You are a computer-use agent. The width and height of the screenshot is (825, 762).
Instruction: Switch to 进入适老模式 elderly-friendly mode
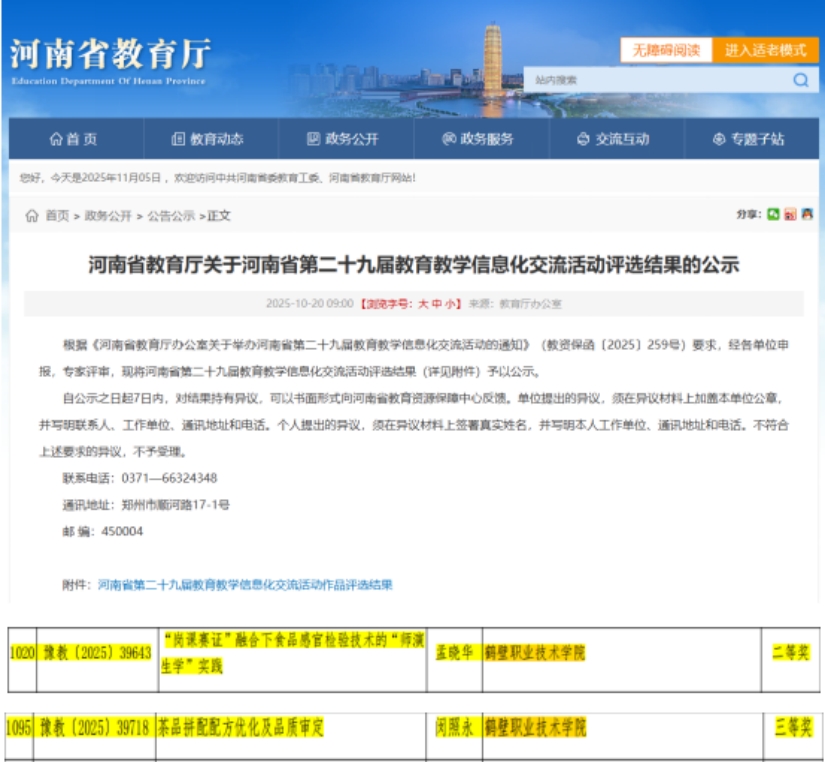coord(765,50)
